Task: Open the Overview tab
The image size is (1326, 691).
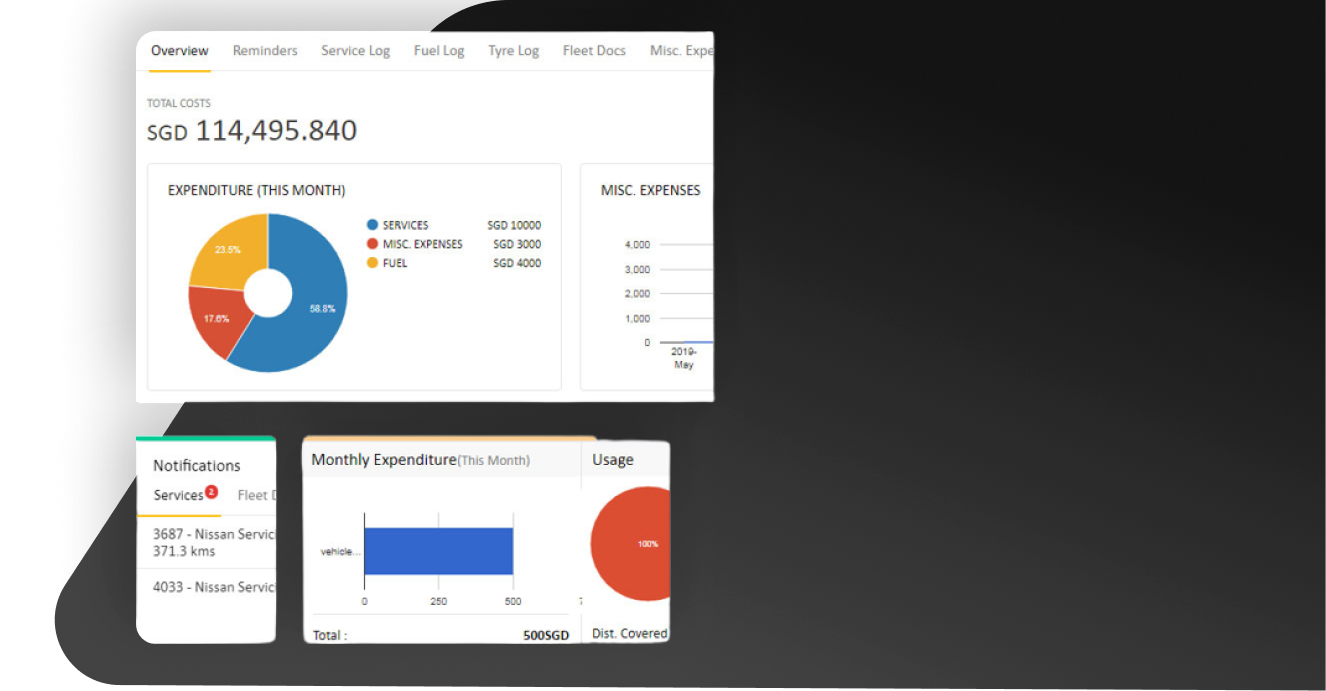Action: tap(180, 51)
